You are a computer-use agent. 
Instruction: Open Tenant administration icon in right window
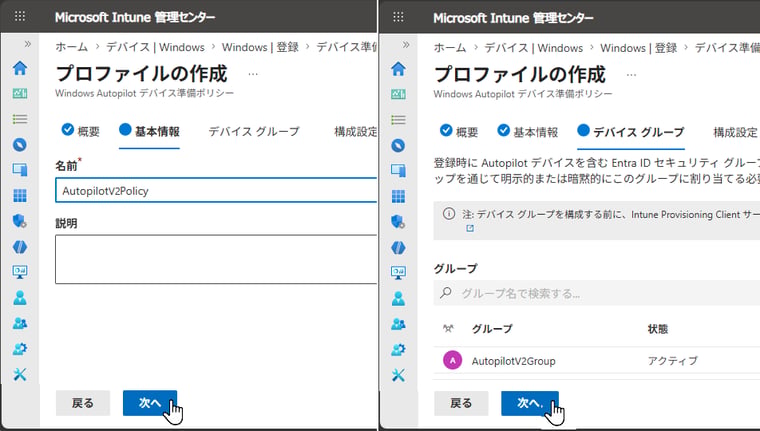coord(398,349)
